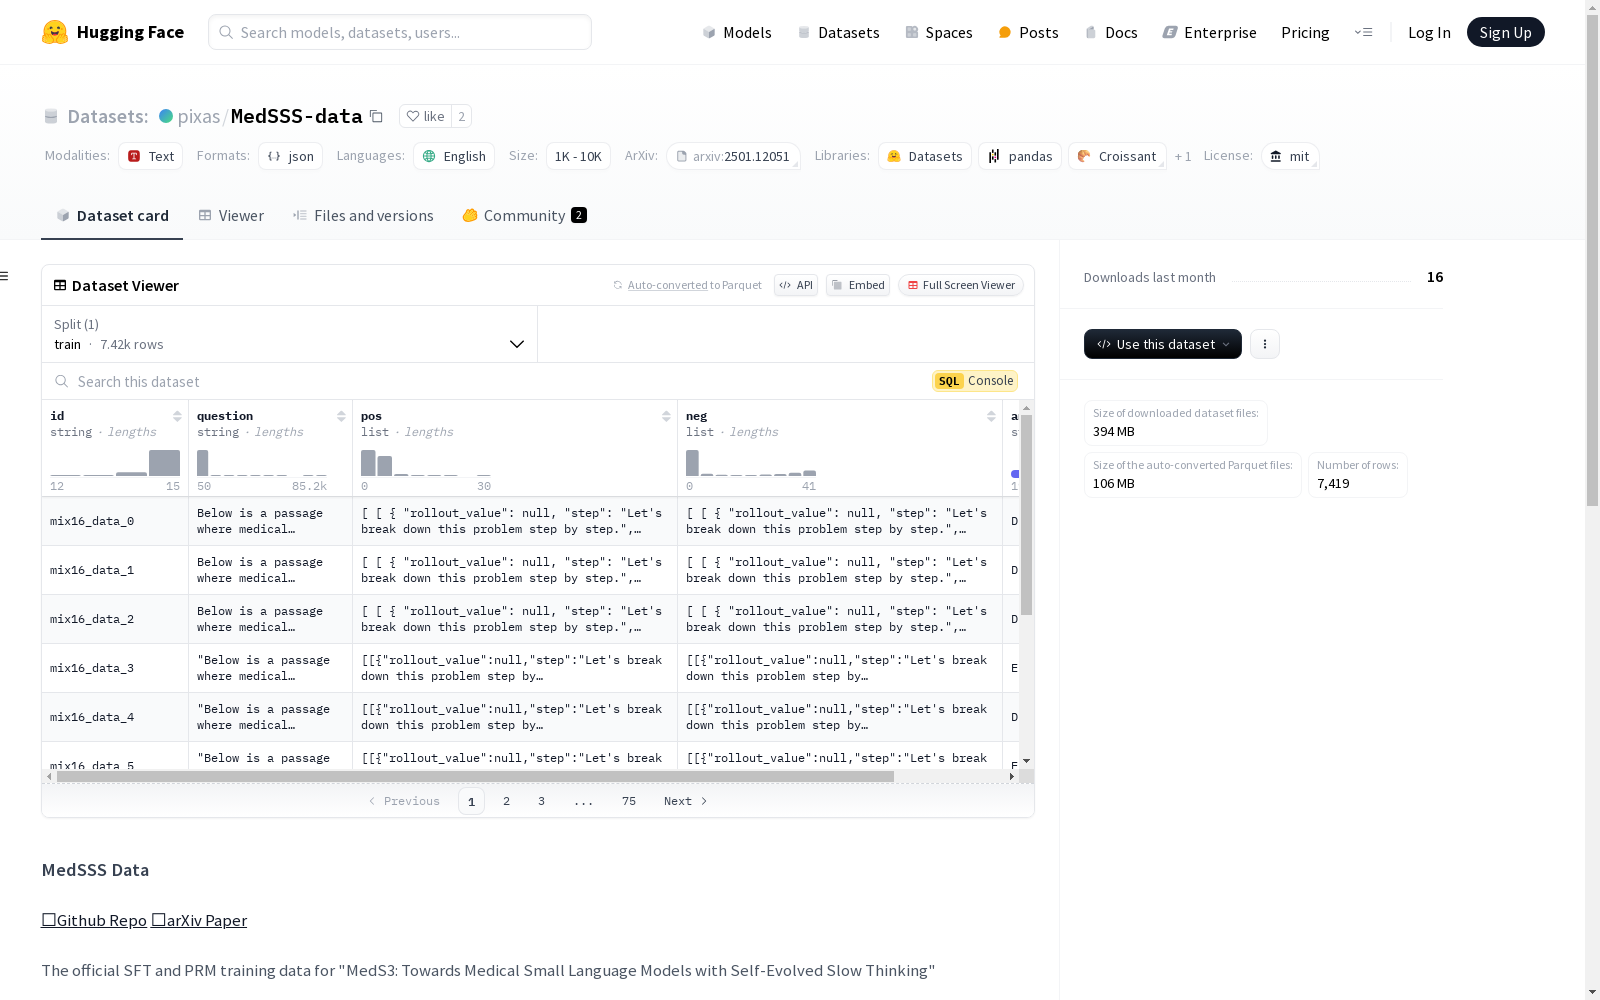Show the +1 more libraries
The height and width of the screenshot is (1000, 1600).
[1183, 156]
